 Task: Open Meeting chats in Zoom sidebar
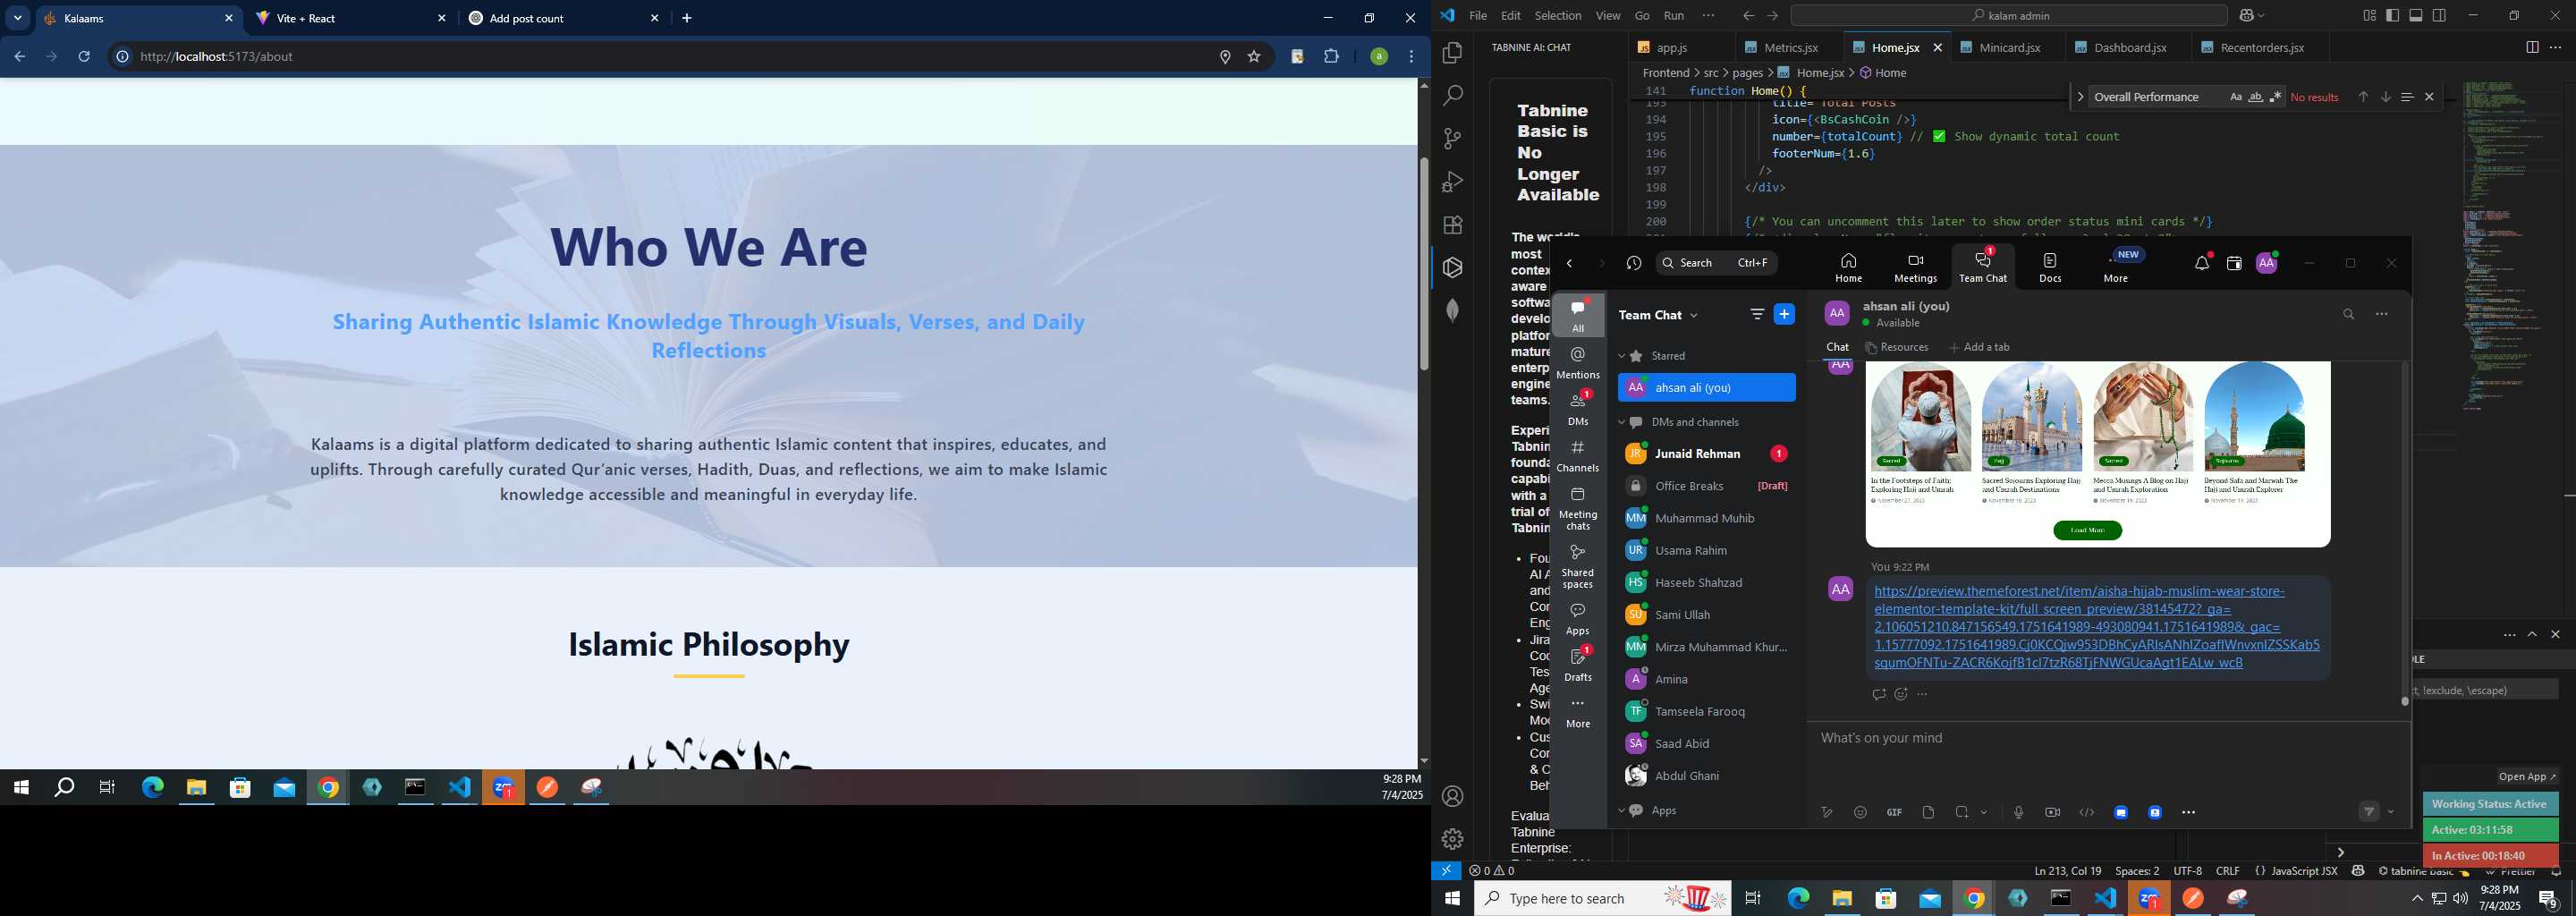[x=1578, y=509]
